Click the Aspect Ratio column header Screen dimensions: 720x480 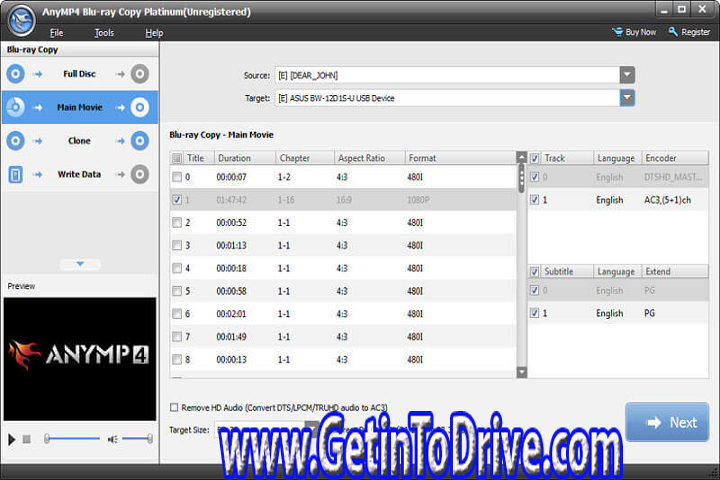coord(370,158)
